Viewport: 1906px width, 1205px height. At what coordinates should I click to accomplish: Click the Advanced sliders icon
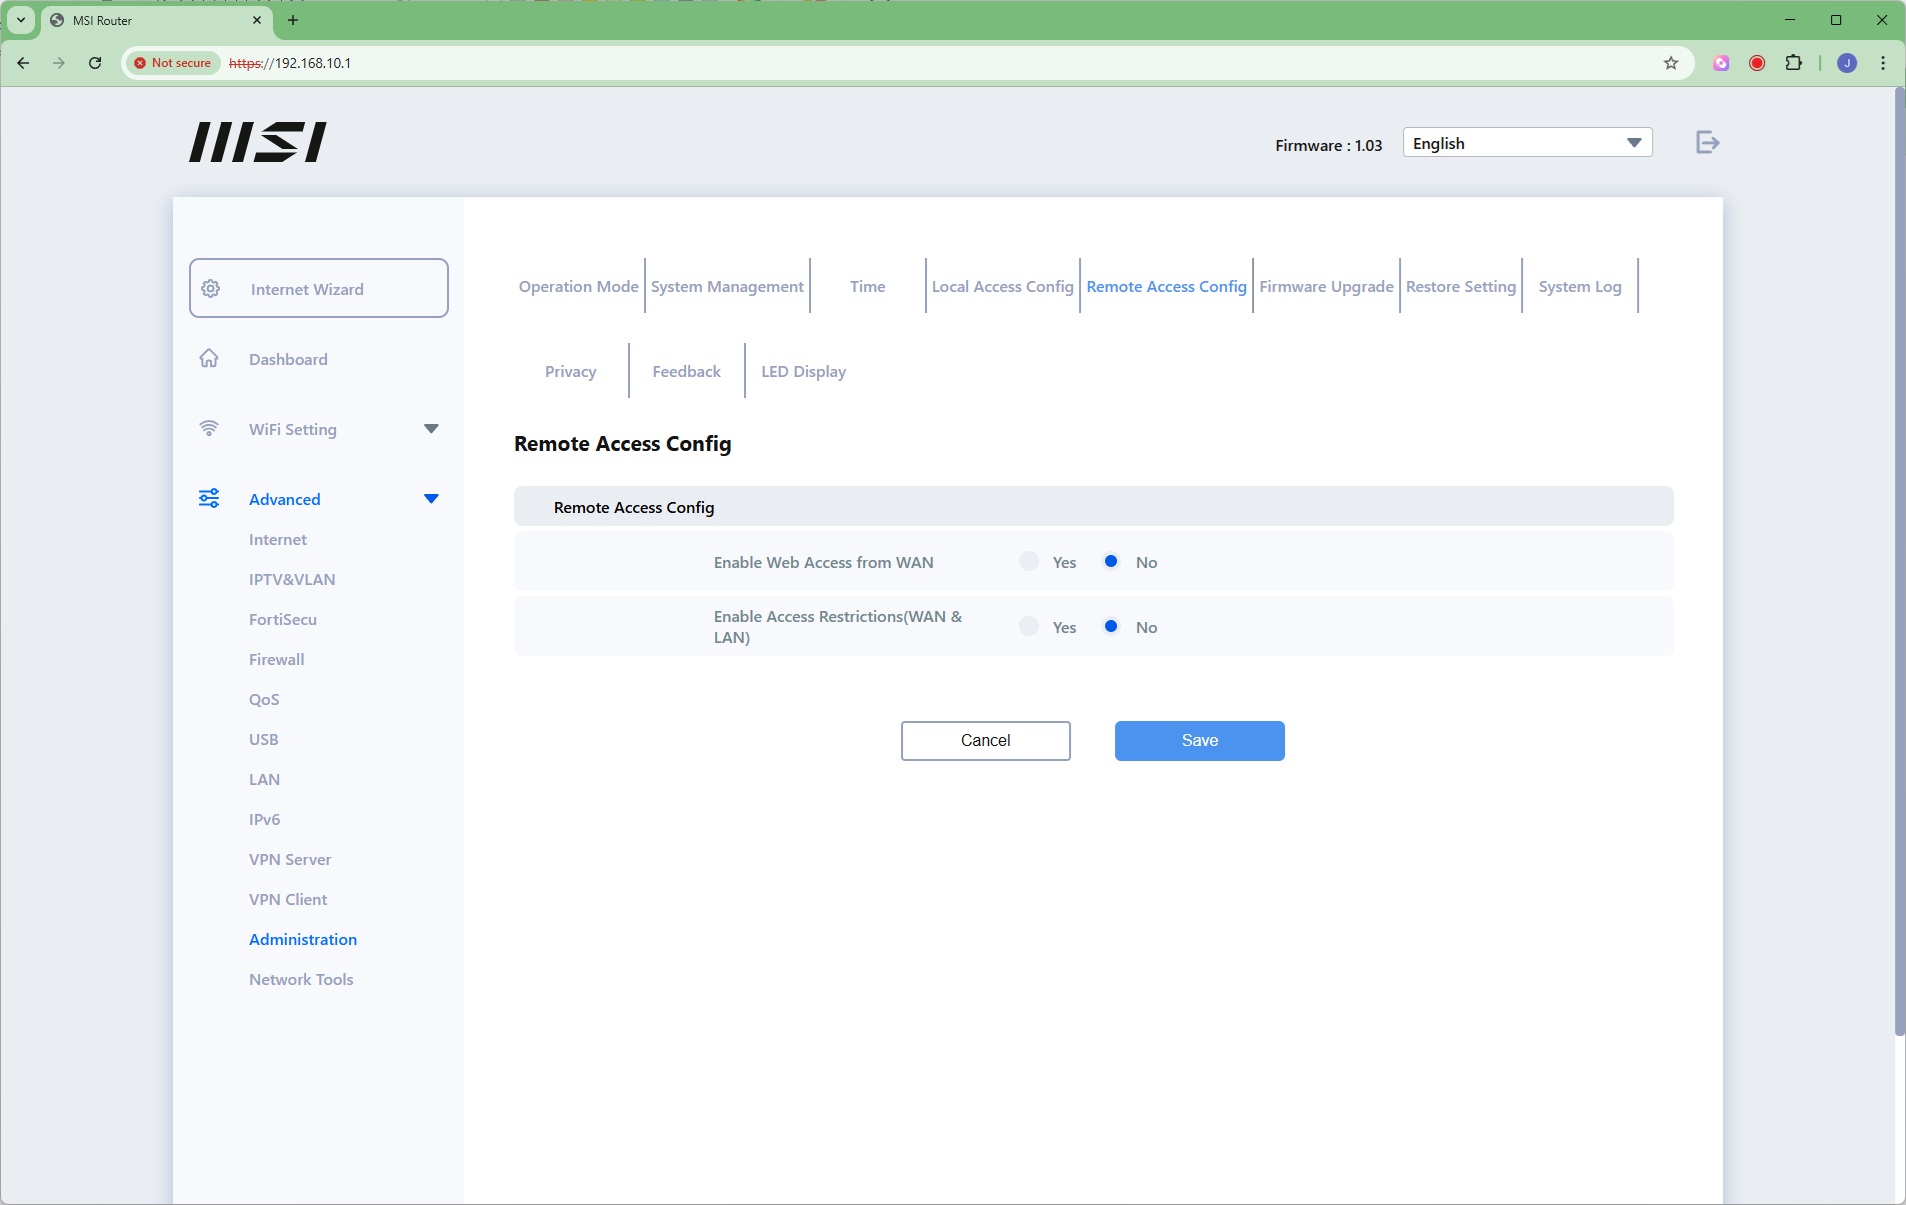point(209,499)
